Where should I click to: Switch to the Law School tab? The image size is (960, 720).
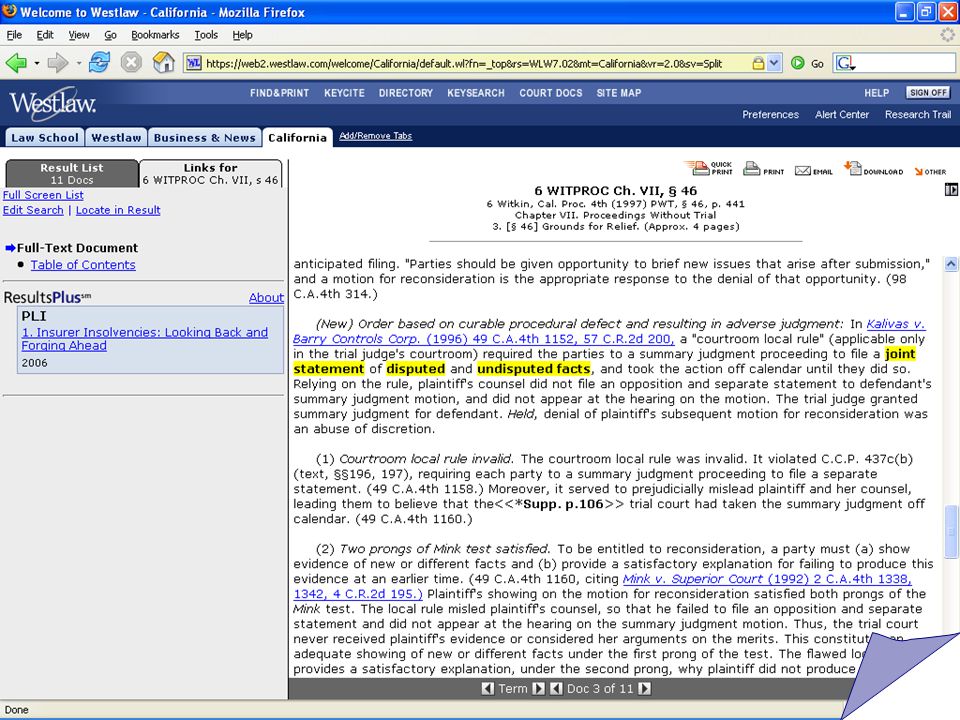(x=45, y=138)
